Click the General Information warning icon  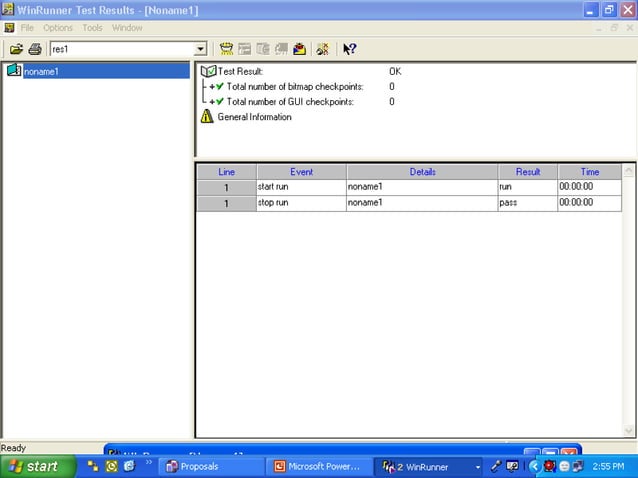point(207,116)
